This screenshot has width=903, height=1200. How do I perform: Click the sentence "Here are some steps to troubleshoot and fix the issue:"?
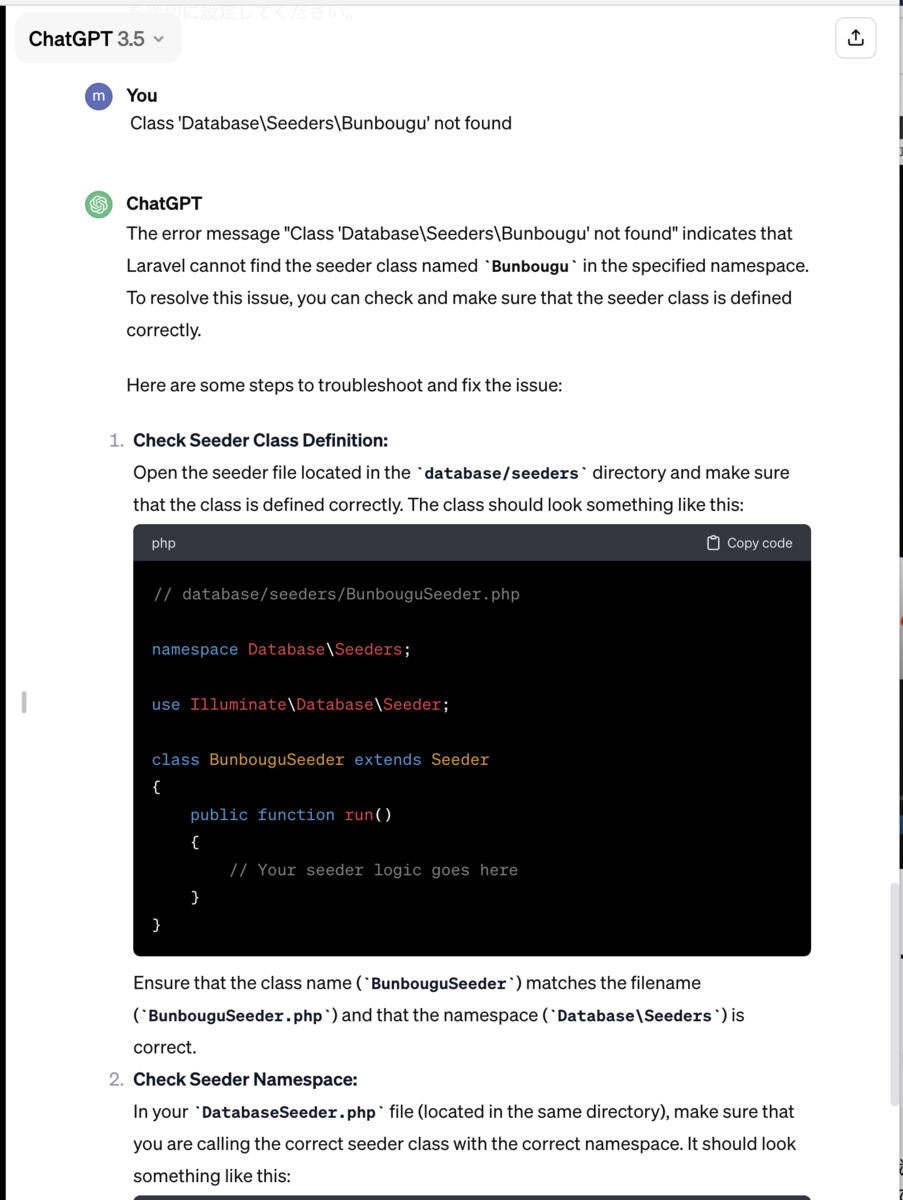coord(344,384)
